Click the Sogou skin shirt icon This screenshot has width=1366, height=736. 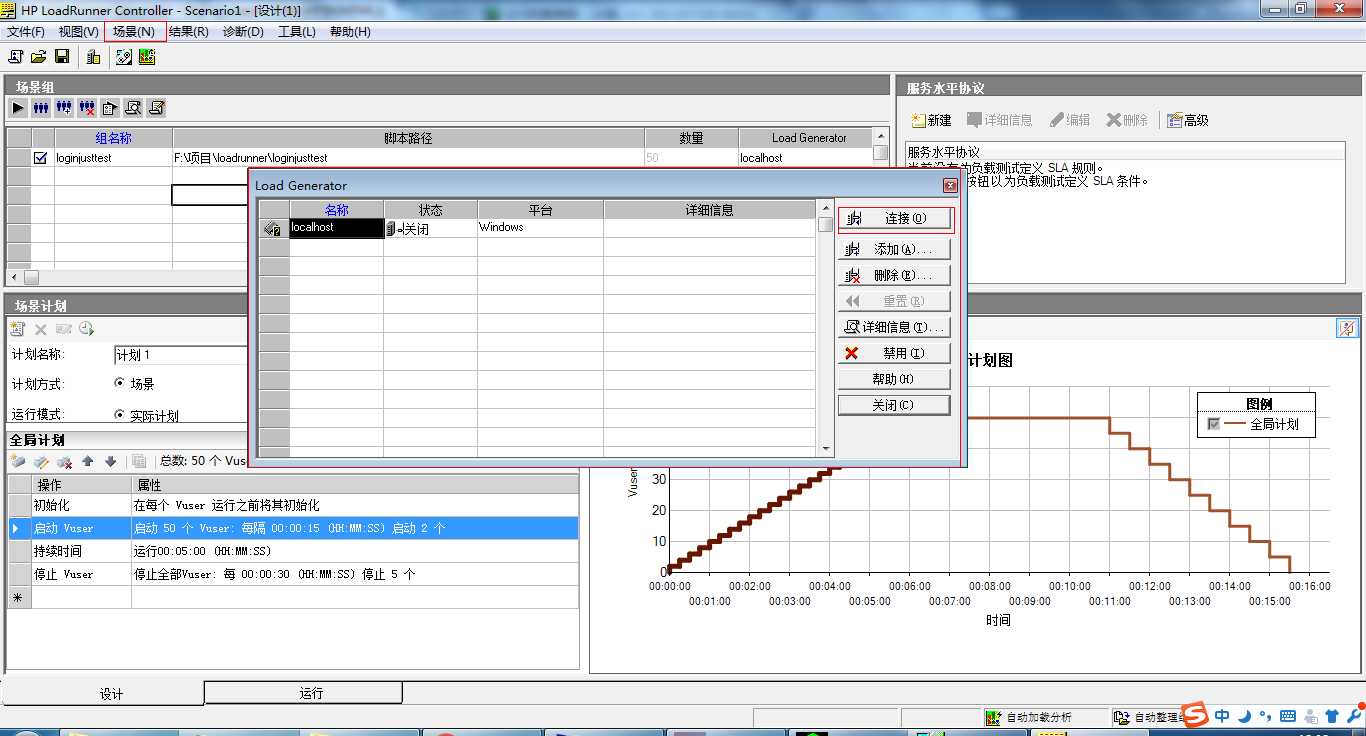[1332, 716]
